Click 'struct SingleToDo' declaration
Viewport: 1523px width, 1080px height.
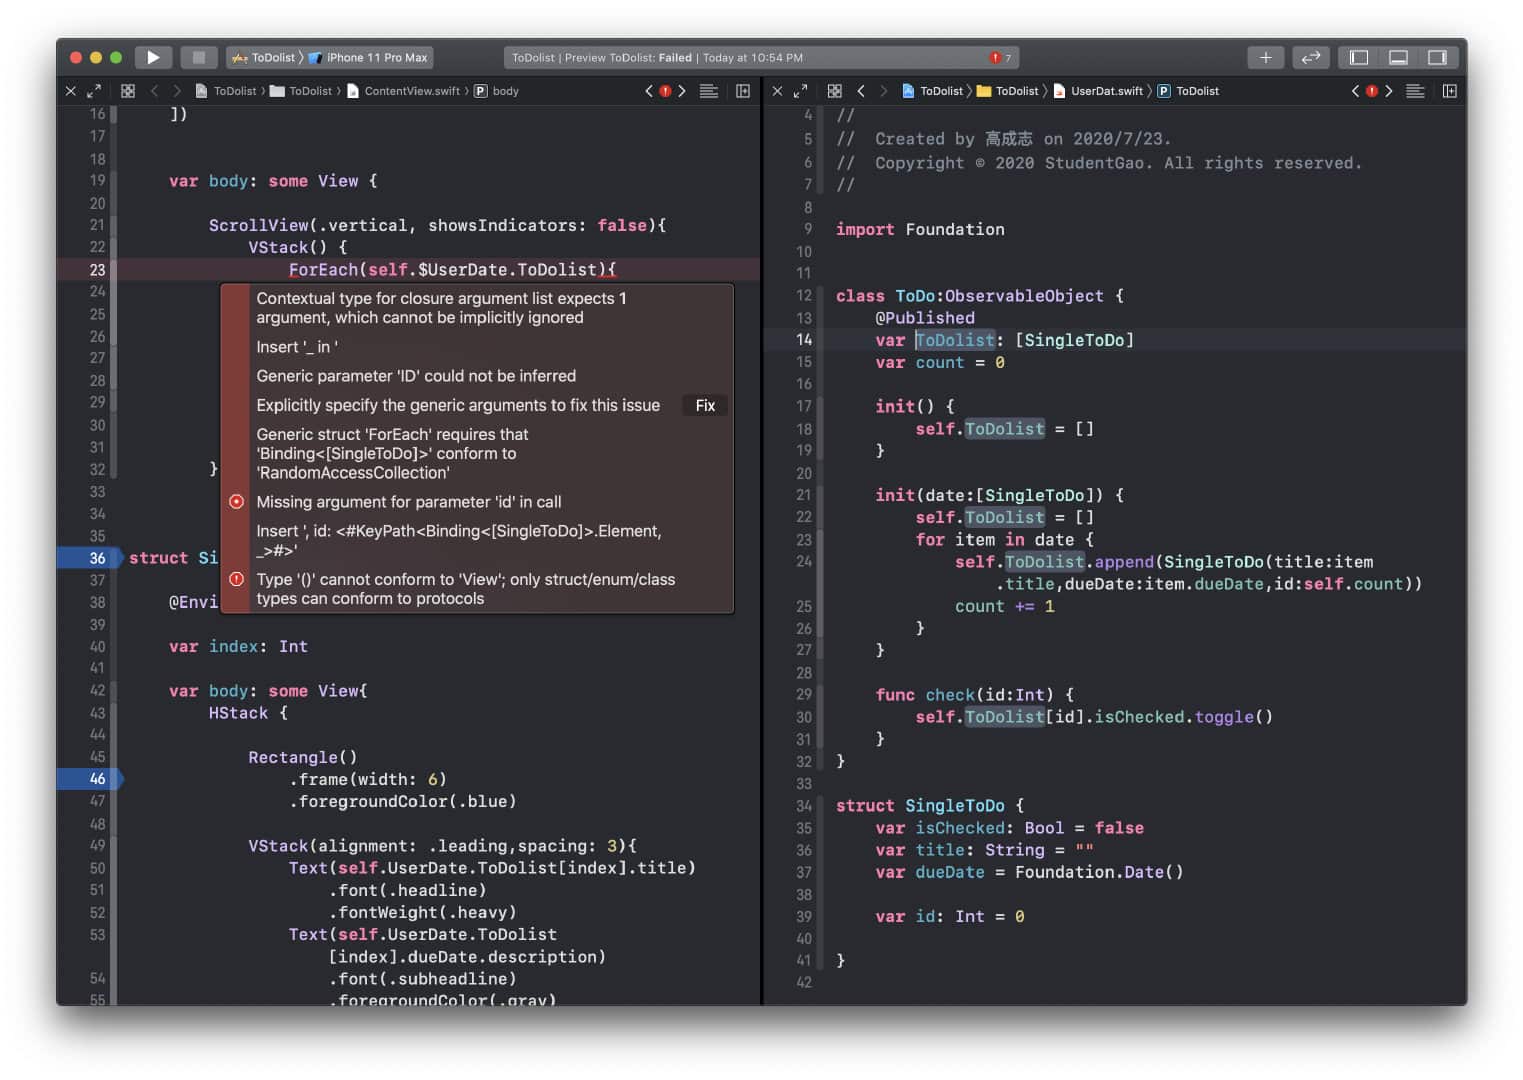(x=930, y=806)
